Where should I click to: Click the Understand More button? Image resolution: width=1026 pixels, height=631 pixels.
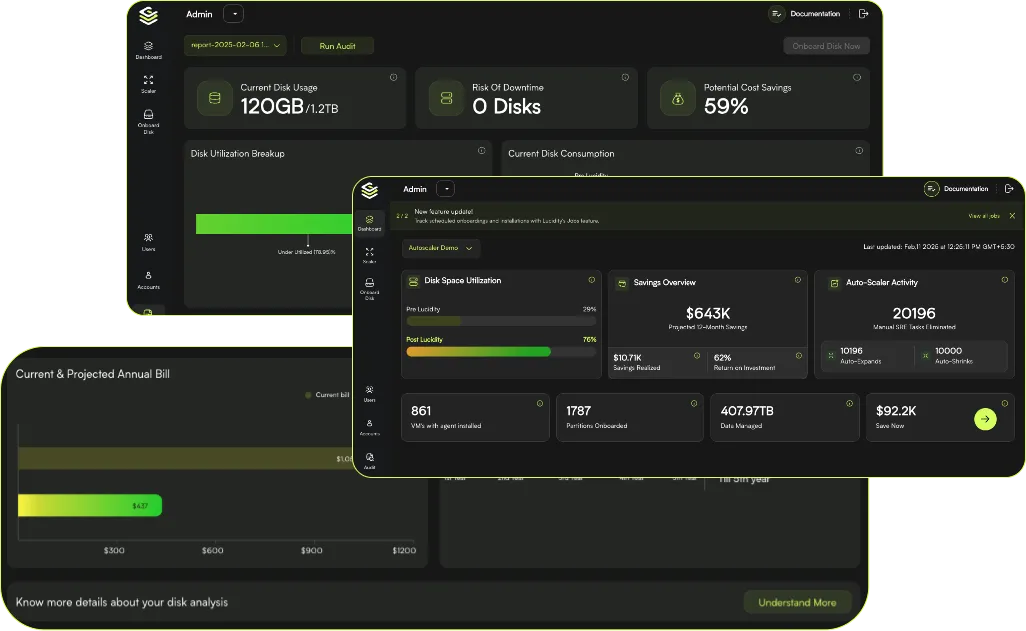coord(797,602)
